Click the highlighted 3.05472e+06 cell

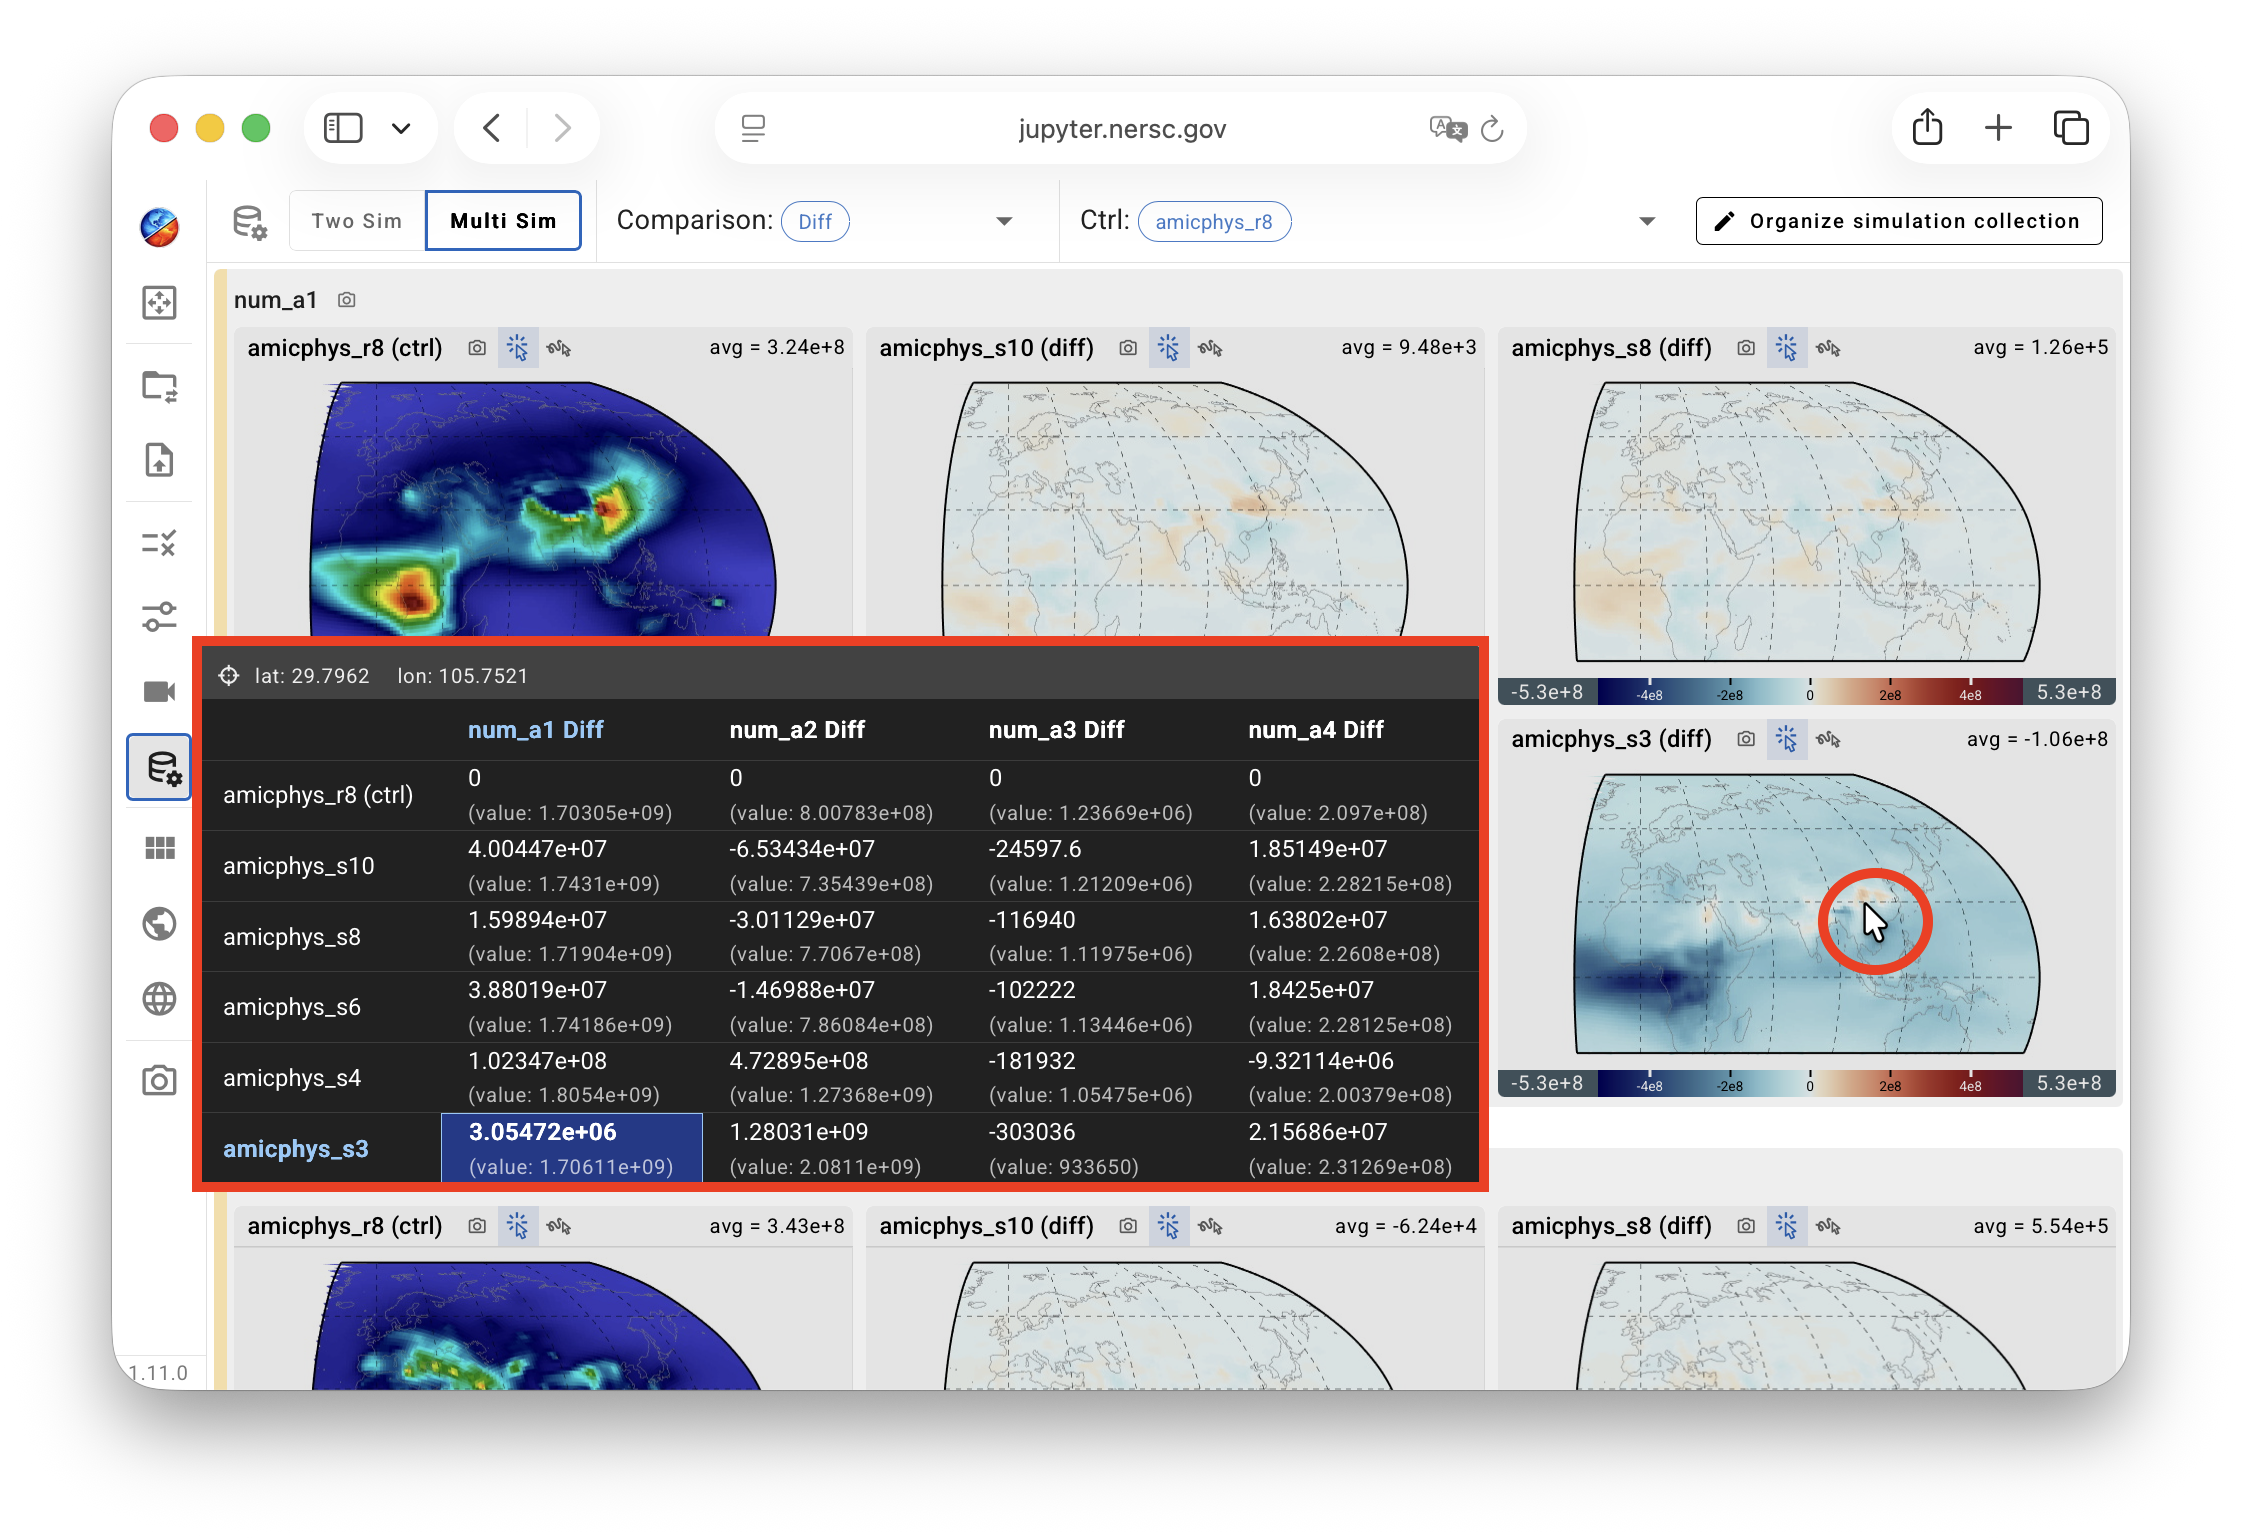572,1148
